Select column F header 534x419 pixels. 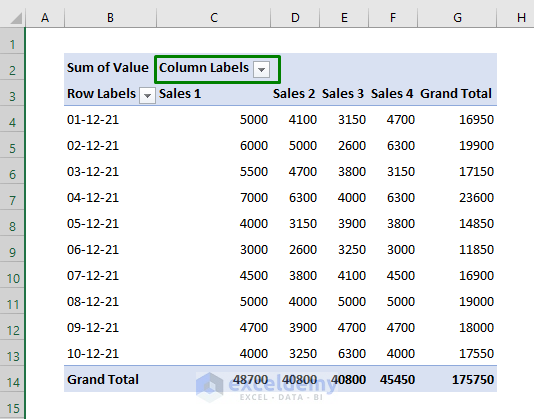coord(393,17)
